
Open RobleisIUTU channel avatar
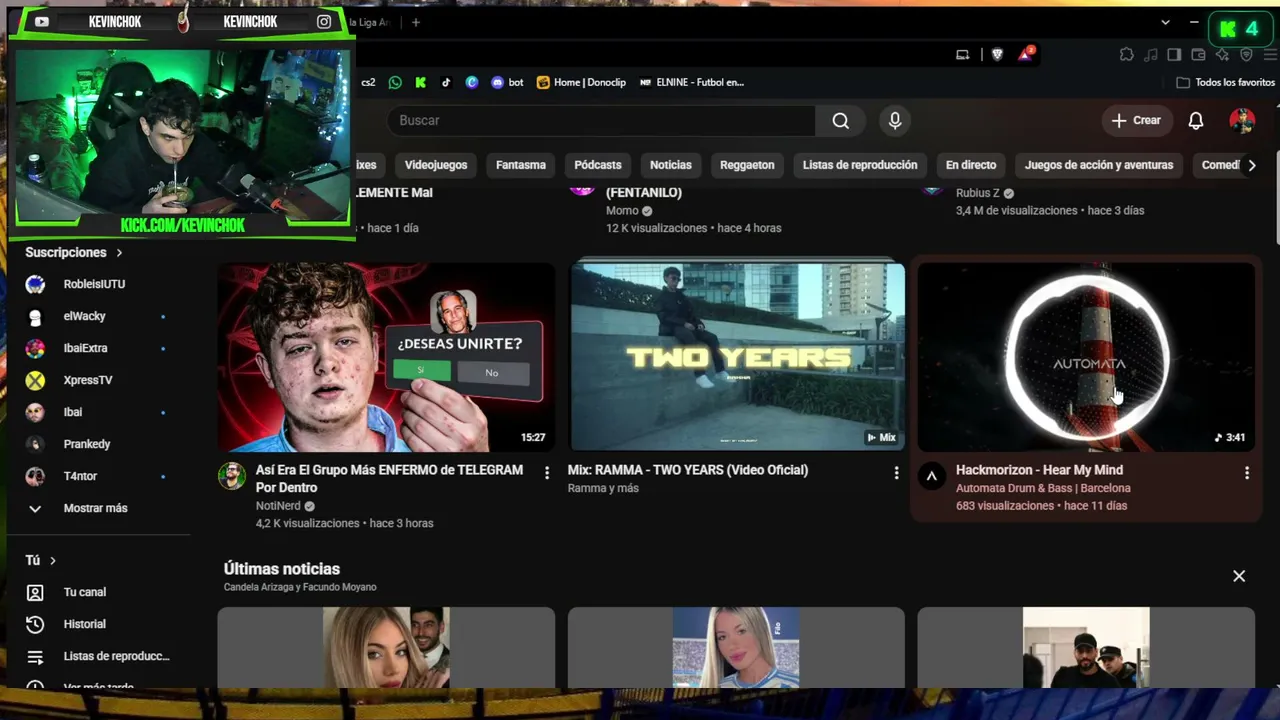tap(35, 284)
